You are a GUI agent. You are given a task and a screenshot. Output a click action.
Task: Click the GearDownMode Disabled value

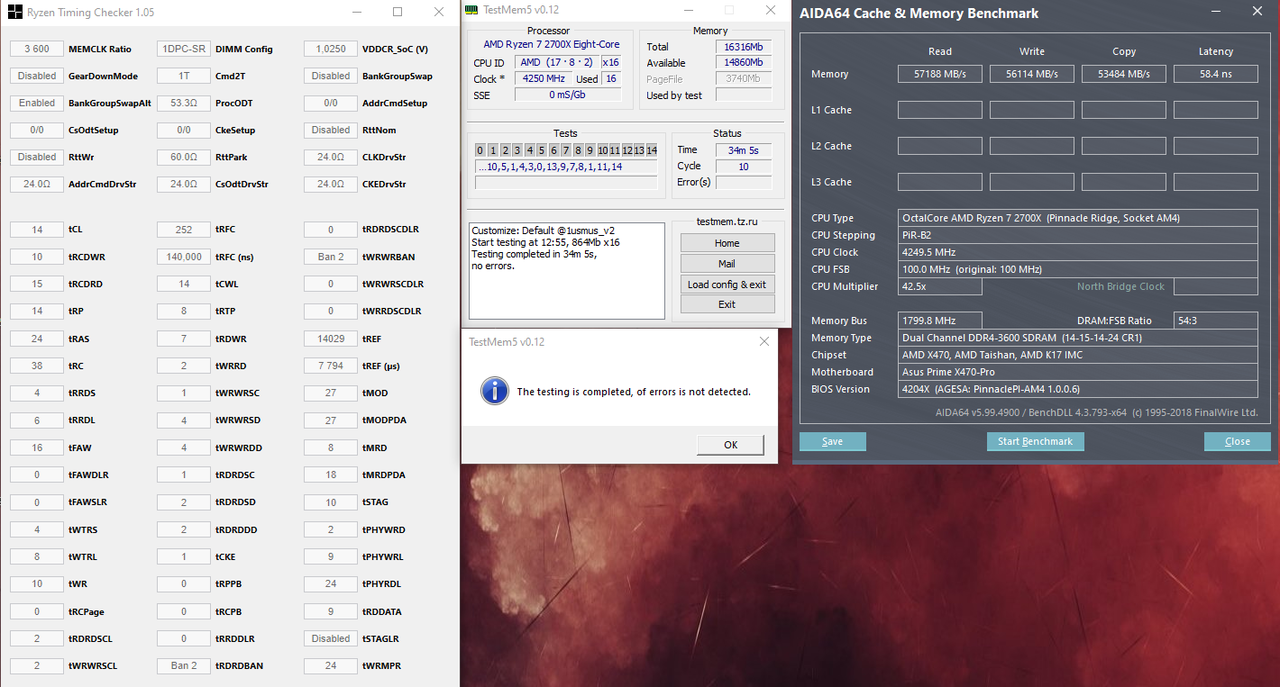click(37, 76)
